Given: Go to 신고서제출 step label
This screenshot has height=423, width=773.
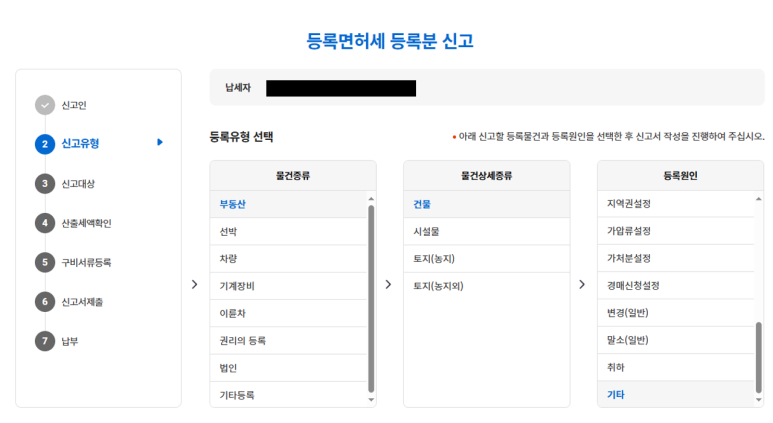Looking at the screenshot, I should (82, 302).
